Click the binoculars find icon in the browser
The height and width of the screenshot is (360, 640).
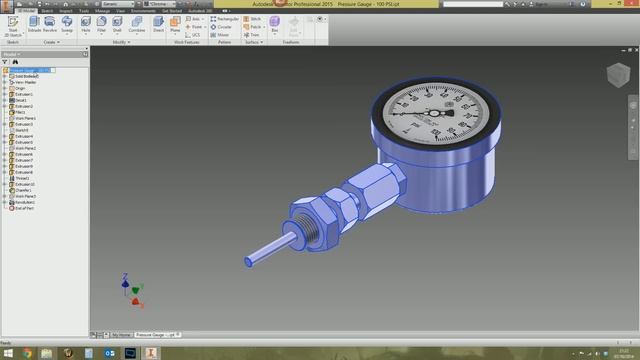(x=15, y=62)
